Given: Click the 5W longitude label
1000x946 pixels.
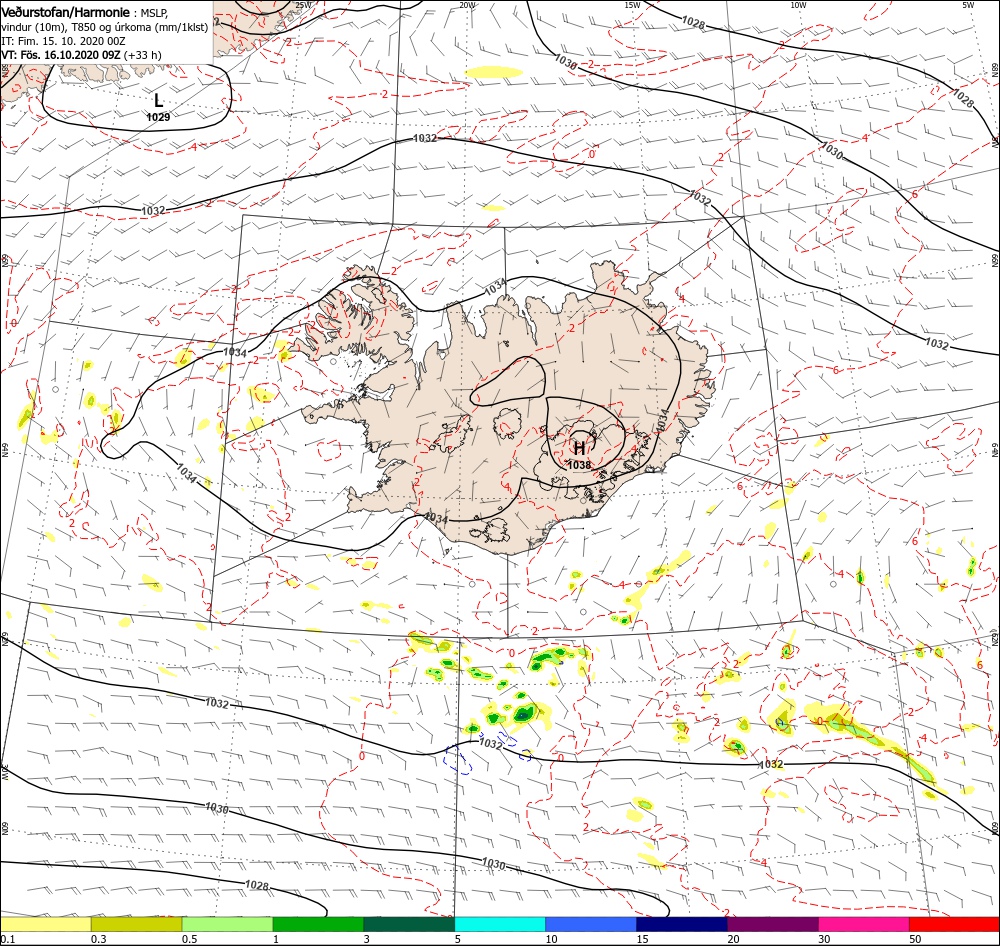Looking at the screenshot, I should tap(967, 5).
